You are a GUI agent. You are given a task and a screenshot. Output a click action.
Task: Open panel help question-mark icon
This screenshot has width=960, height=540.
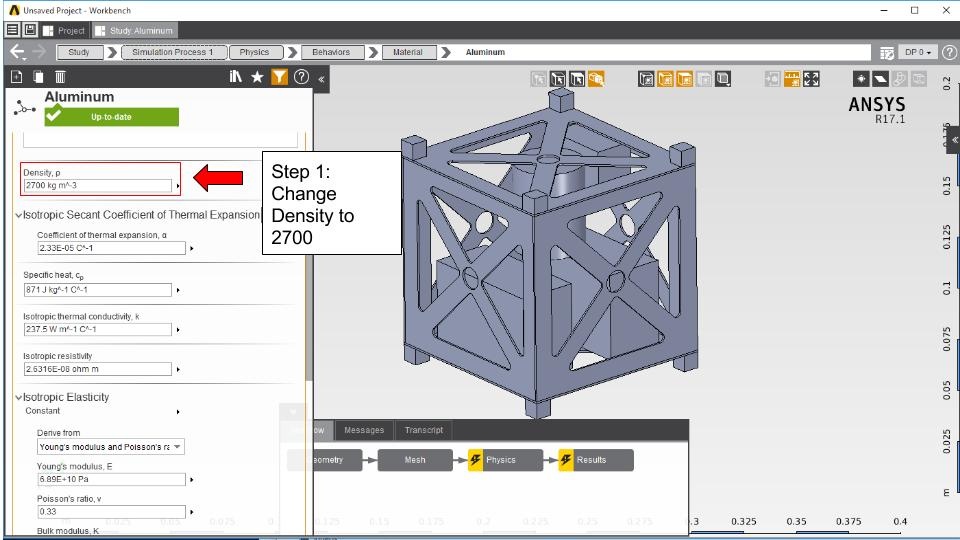(x=301, y=77)
